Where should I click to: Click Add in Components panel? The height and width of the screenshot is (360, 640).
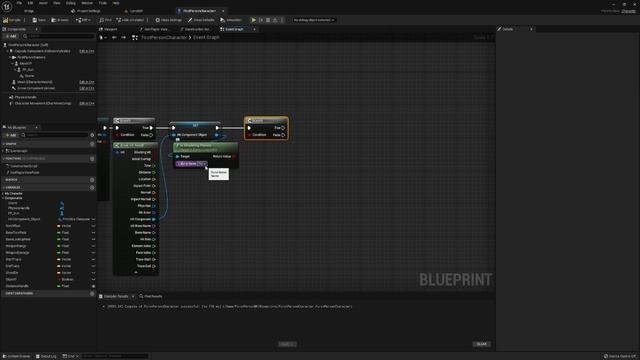[x=11, y=36]
